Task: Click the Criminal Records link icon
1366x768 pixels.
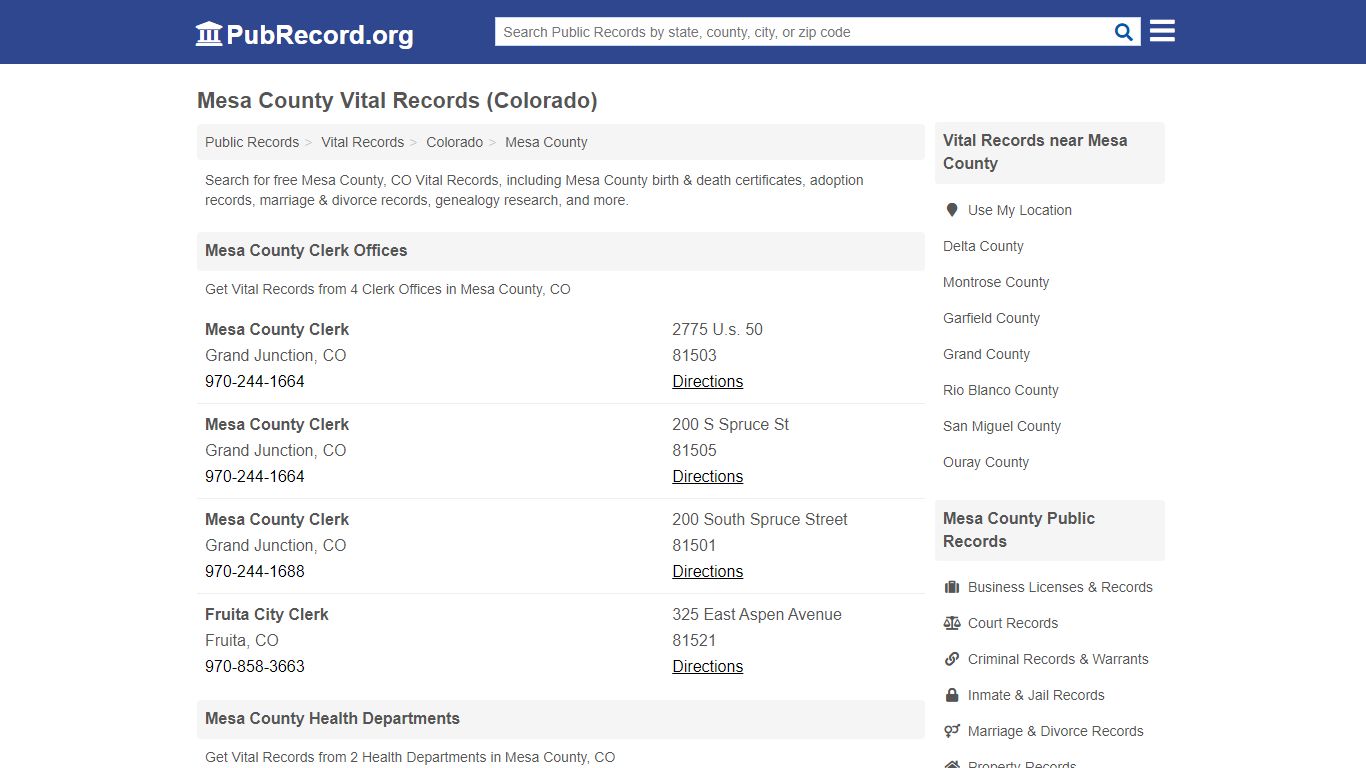Action: [x=952, y=659]
